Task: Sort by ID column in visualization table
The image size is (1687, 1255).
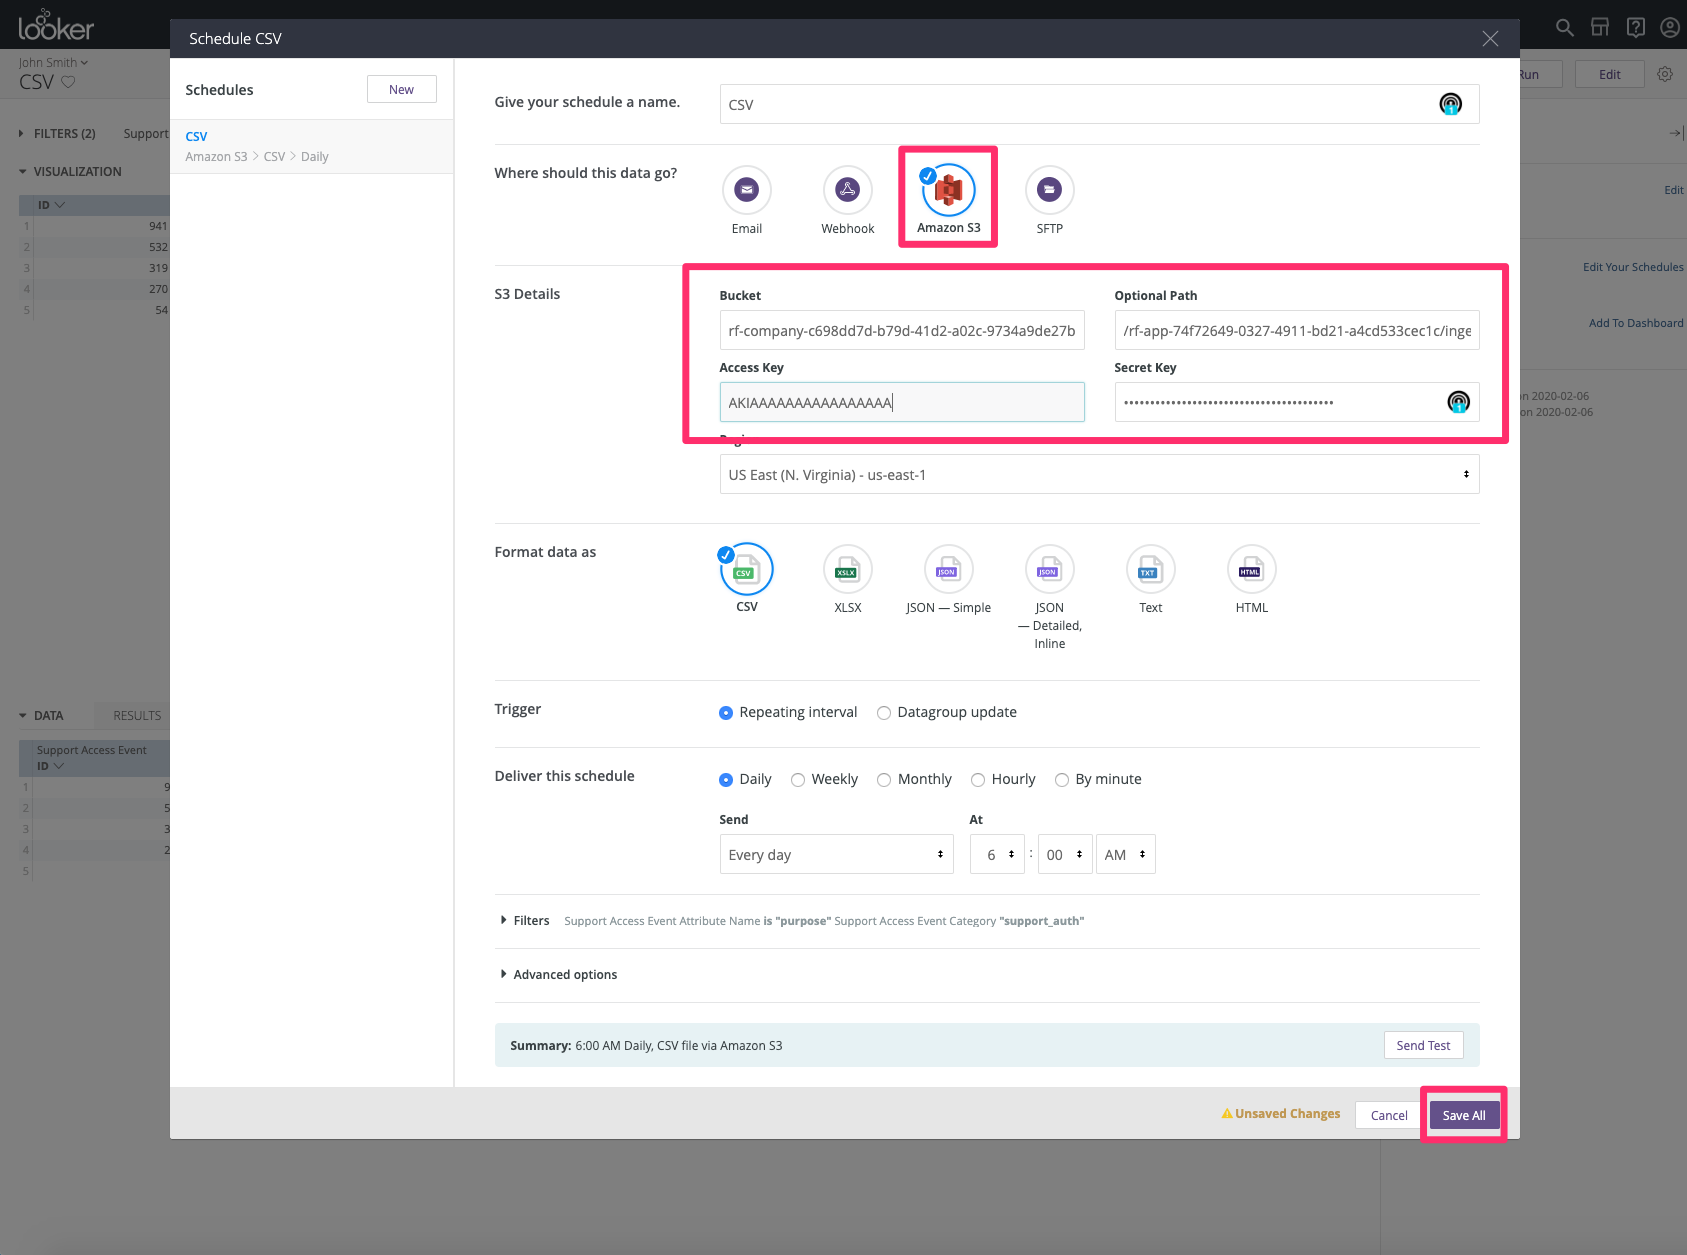Action: click(x=51, y=205)
